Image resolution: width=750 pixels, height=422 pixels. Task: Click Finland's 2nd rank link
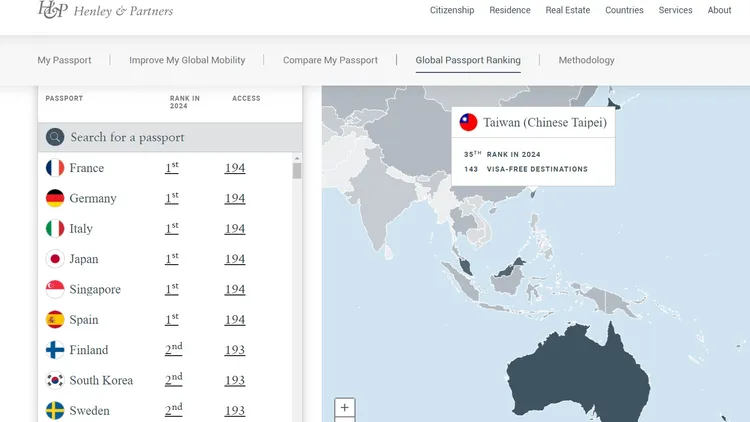click(173, 350)
